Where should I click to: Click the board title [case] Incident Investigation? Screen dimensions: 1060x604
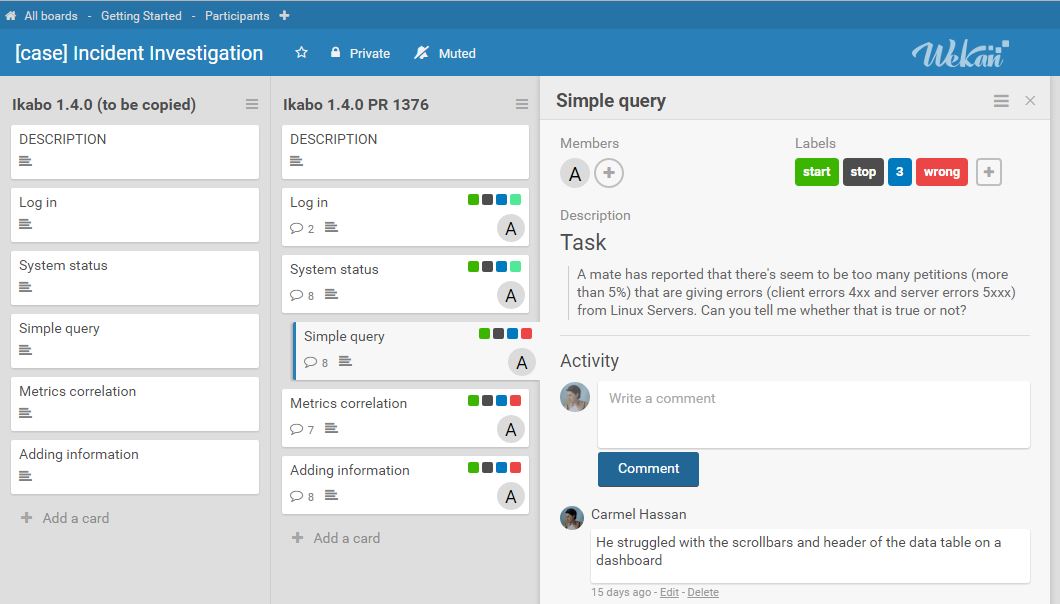point(139,53)
